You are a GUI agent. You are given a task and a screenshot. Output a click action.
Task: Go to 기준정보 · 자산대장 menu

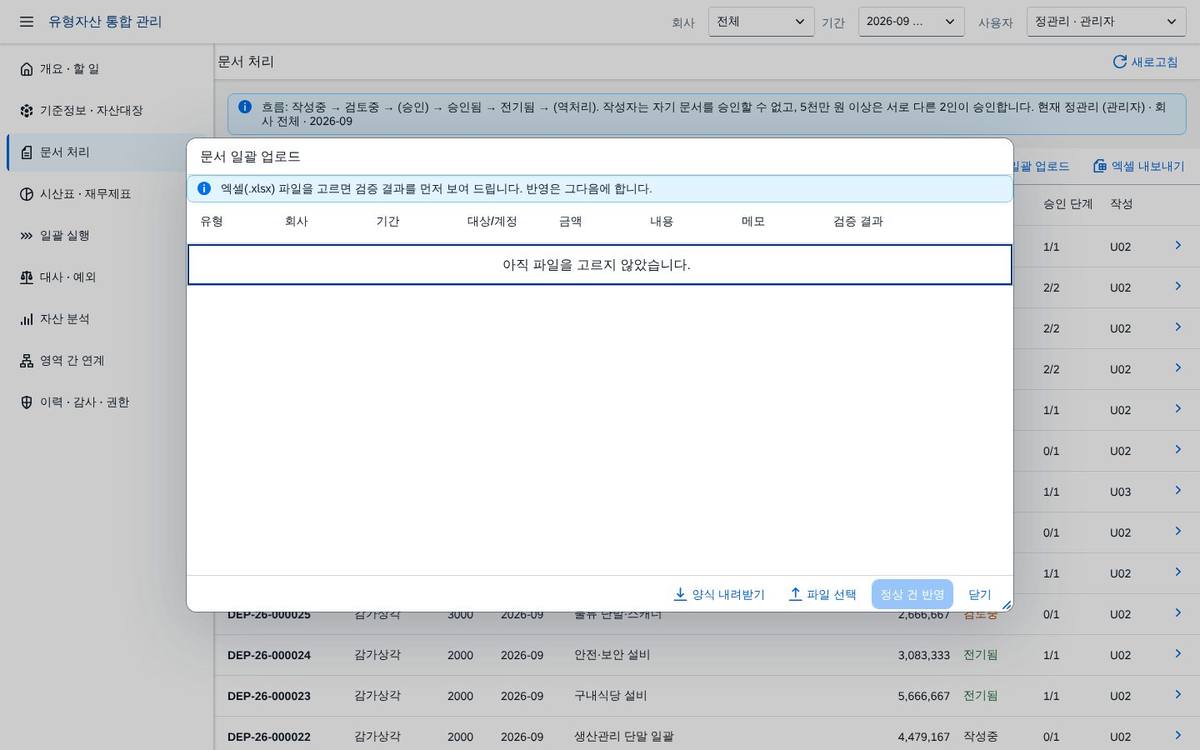(x=107, y=110)
